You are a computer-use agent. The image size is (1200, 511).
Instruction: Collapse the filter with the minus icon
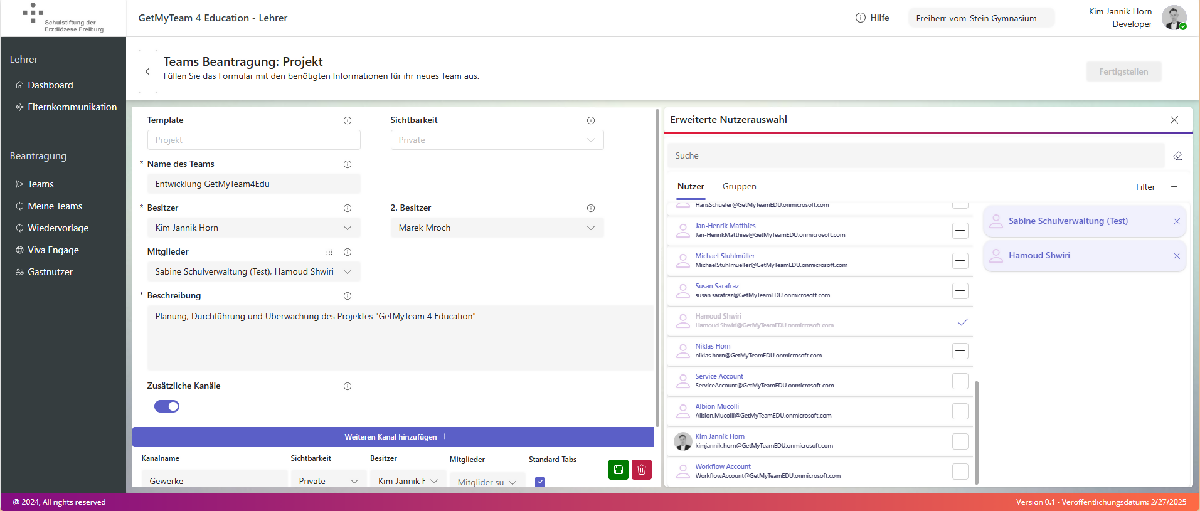[1174, 186]
